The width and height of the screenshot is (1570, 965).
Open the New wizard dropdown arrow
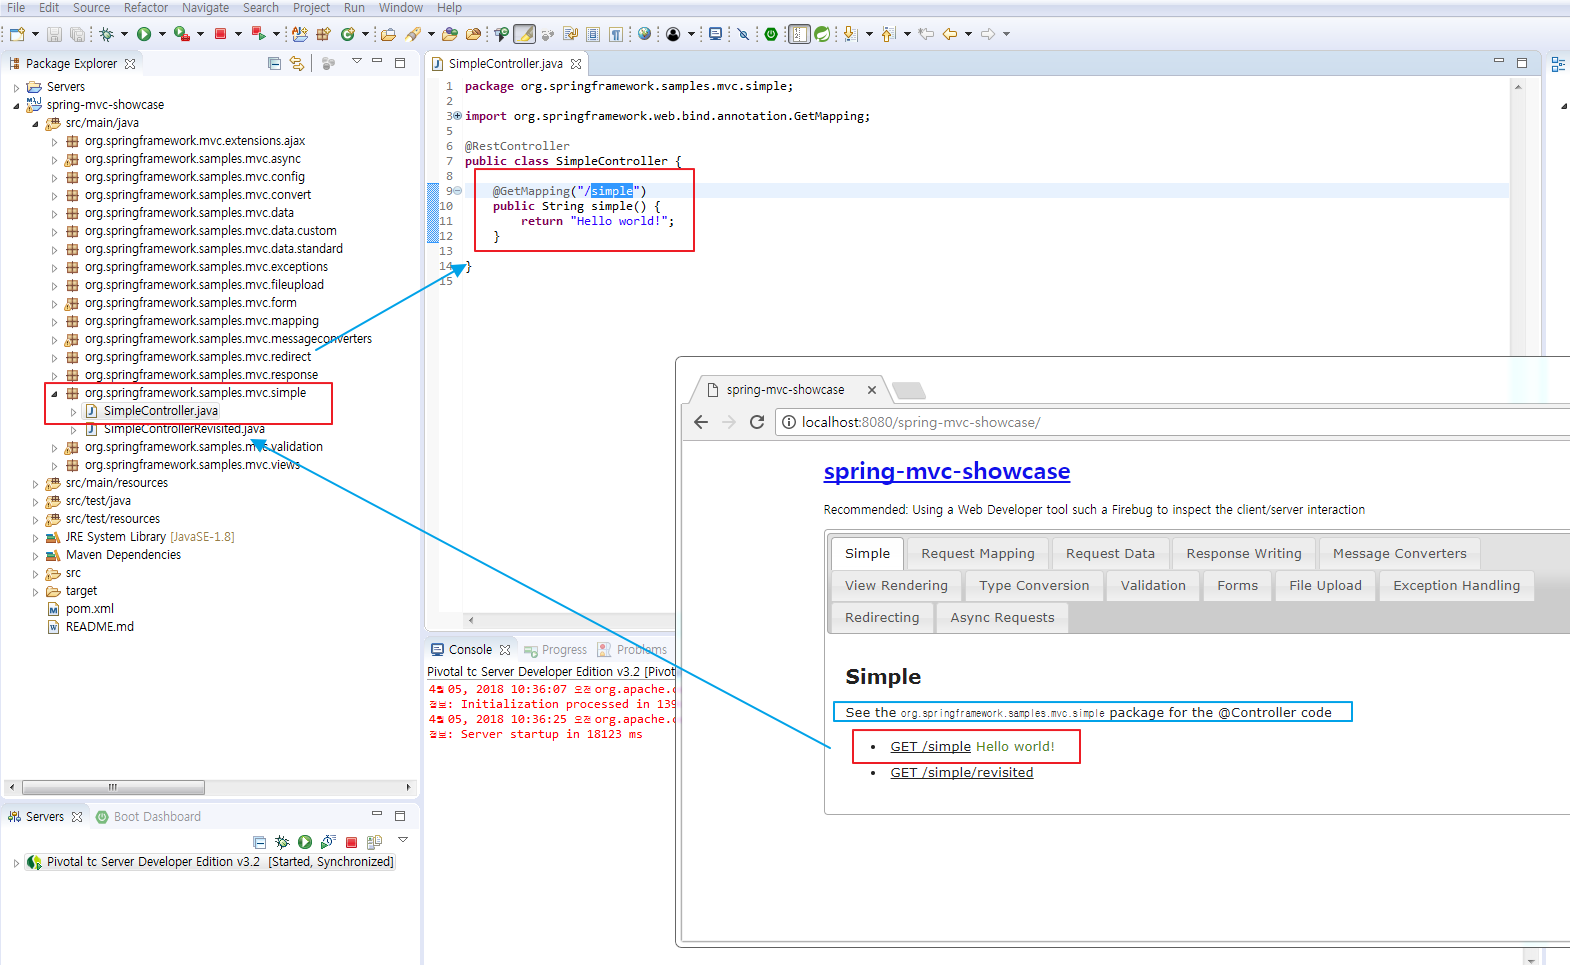tap(35, 34)
